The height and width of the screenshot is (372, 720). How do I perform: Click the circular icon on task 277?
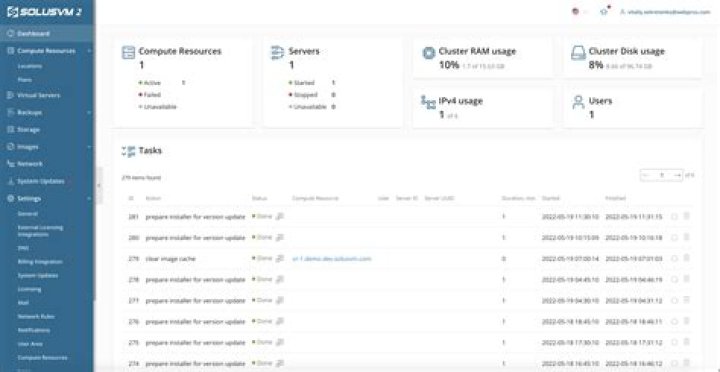pos(674,300)
